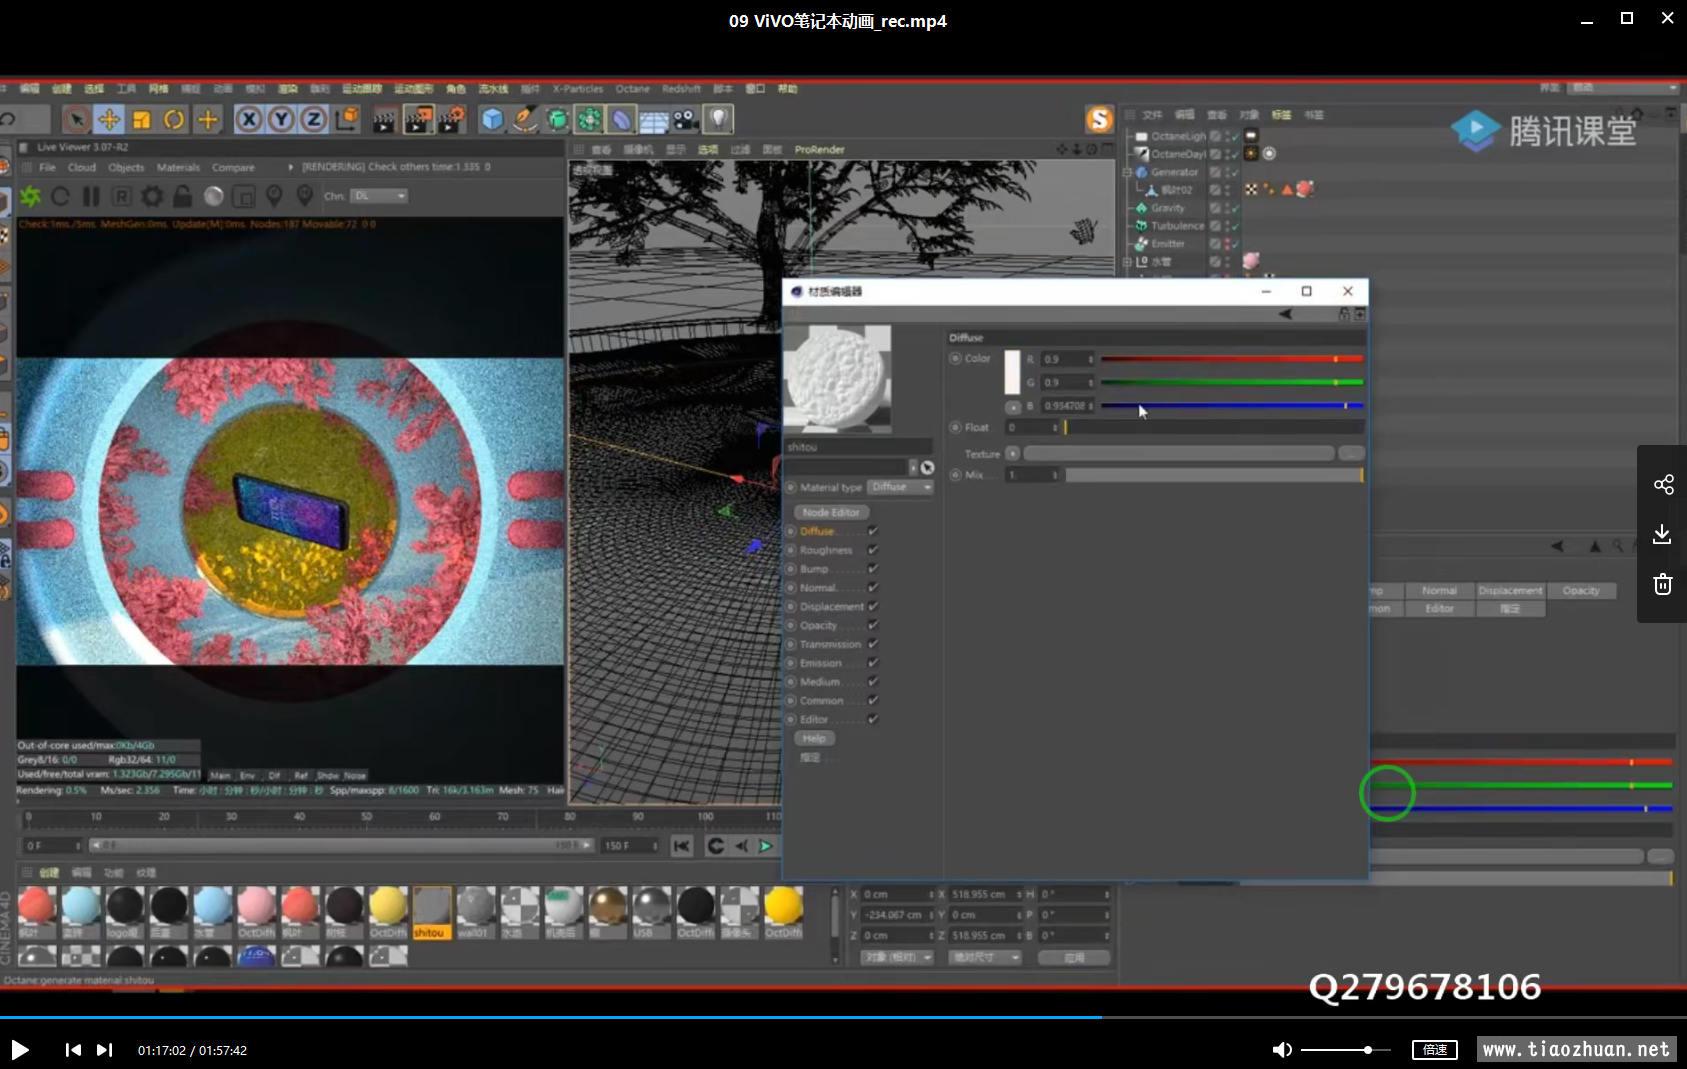The width and height of the screenshot is (1687, 1069).
Task: Click the white Diffuse color swatch
Action: [1012, 372]
